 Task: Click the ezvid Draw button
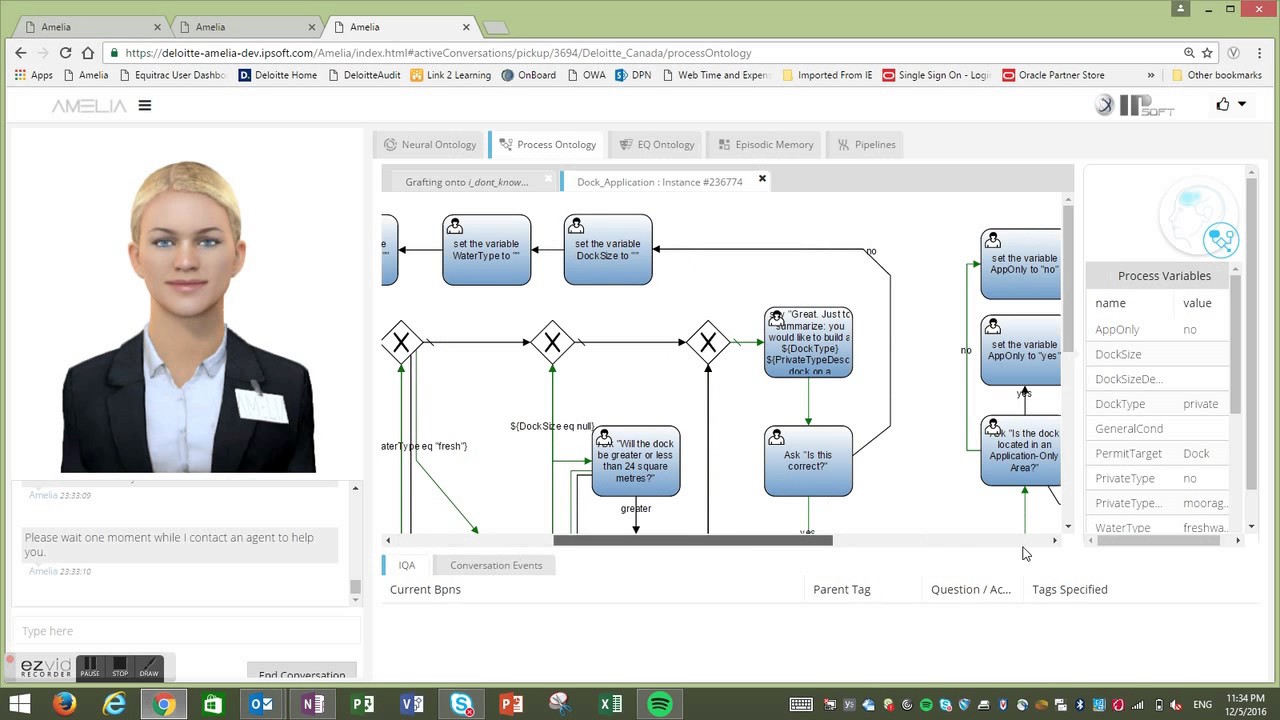pos(149,667)
